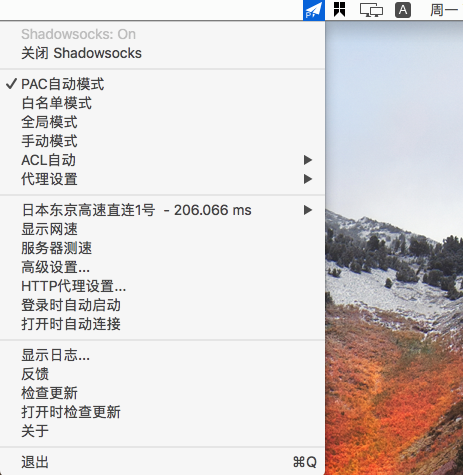The height and width of the screenshot is (475, 463).
Task: Turn off via 关闭 Shadowsocks
Action: (162, 53)
